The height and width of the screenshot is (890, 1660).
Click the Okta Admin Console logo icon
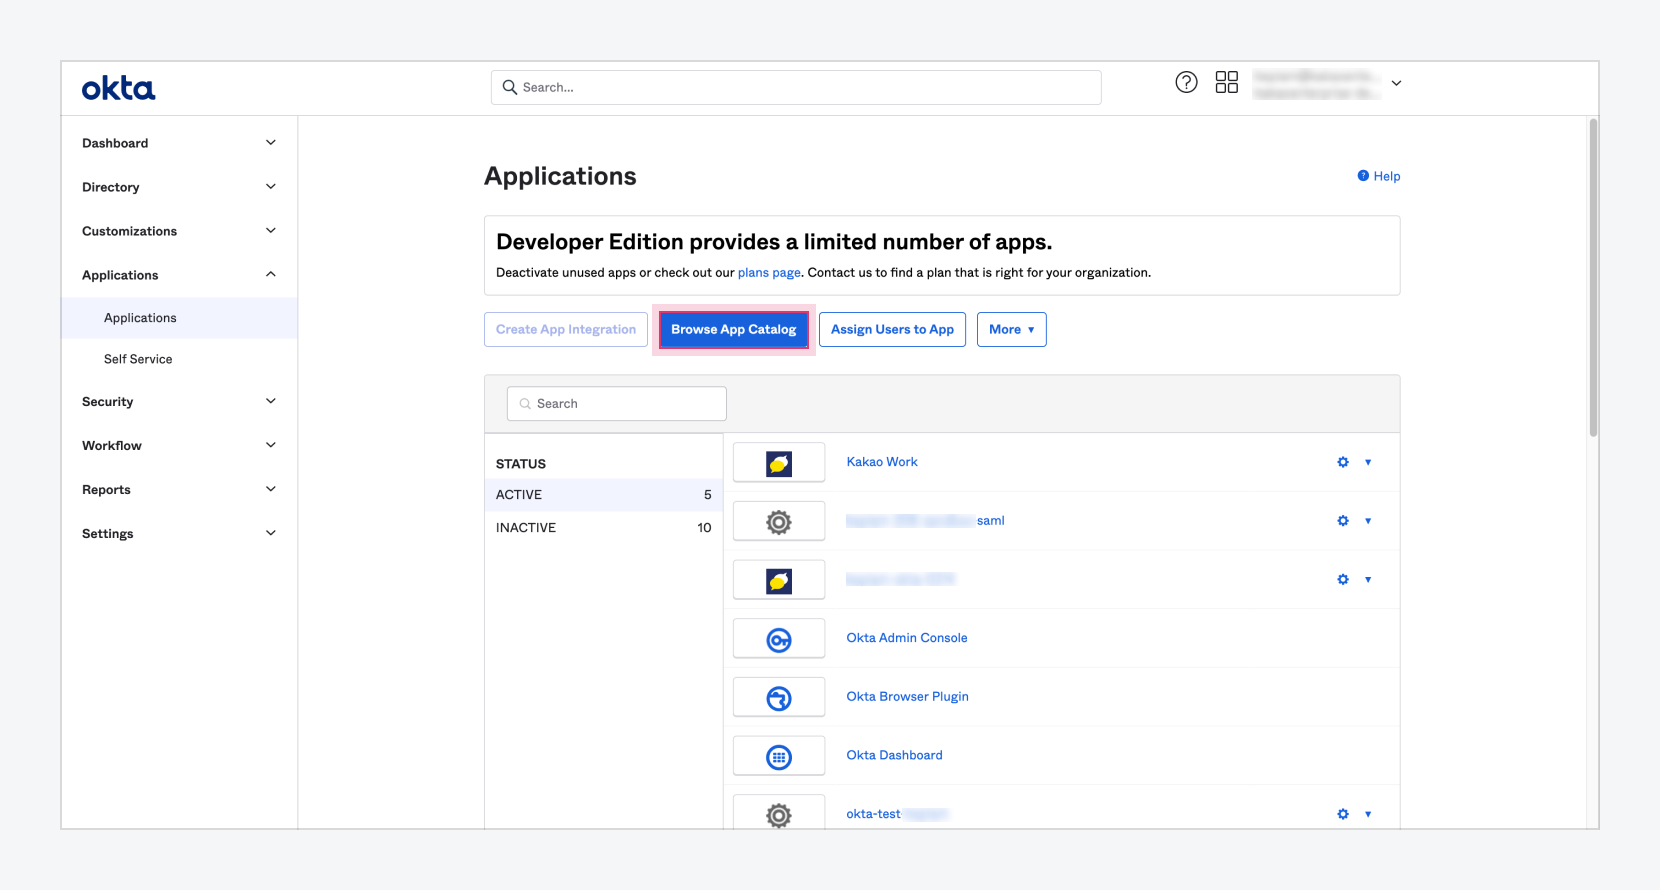tap(779, 639)
